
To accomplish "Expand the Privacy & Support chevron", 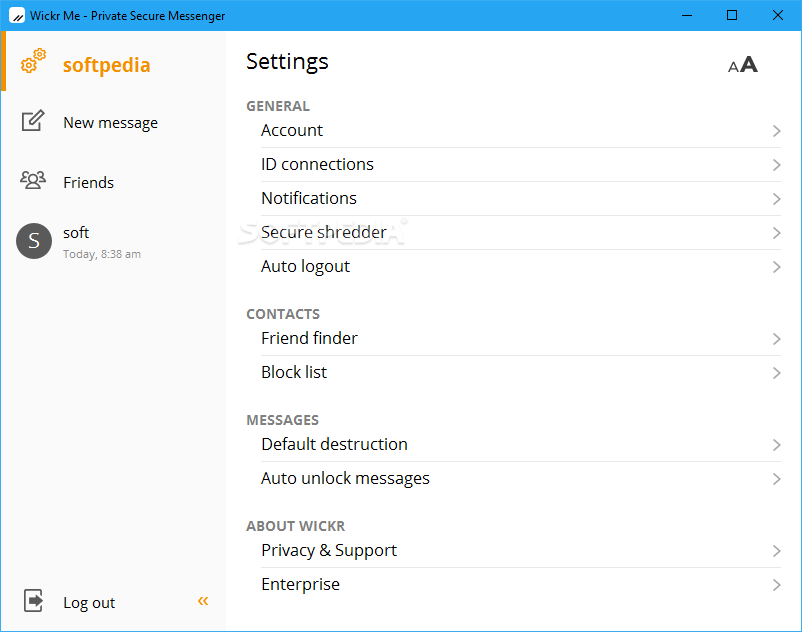I will [x=776, y=551].
